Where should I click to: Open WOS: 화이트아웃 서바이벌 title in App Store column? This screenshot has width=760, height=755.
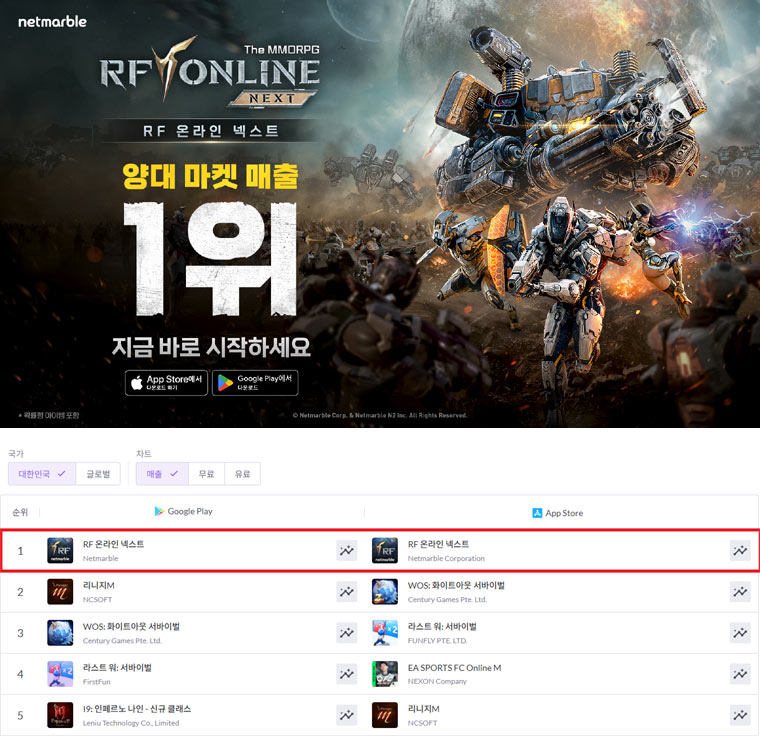click(456, 585)
